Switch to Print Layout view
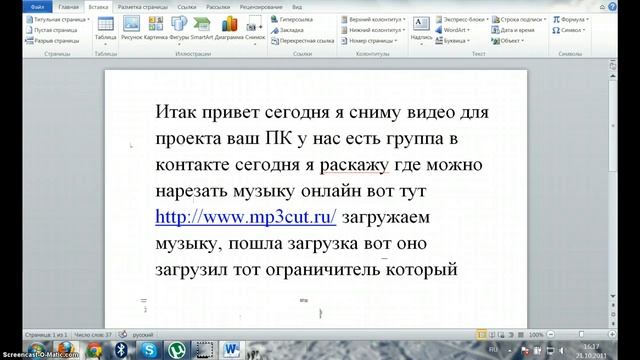This screenshot has width=640, height=360. (x=482, y=335)
